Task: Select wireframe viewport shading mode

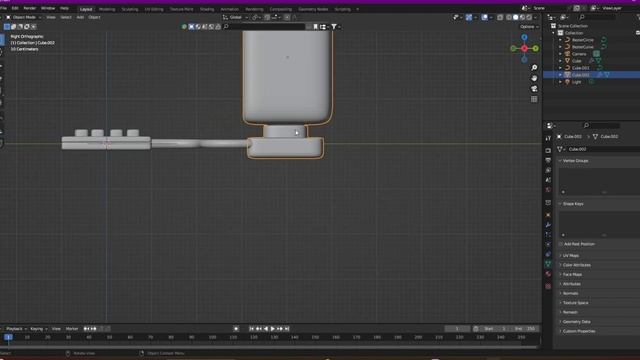Action: (x=509, y=17)
